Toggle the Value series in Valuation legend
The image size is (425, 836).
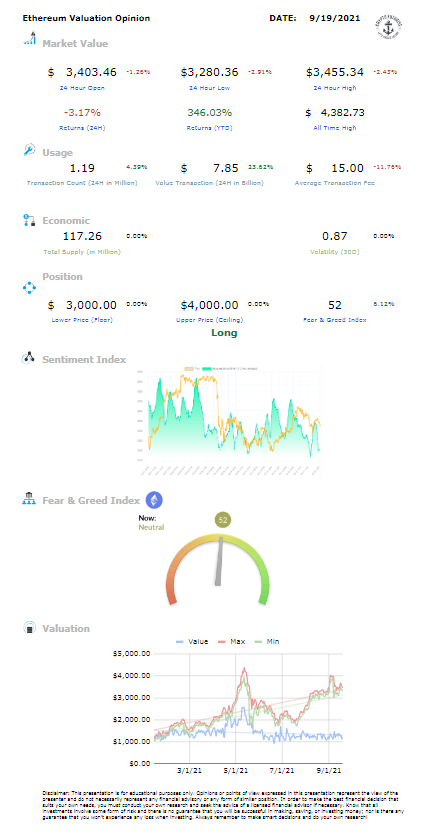tap(192, 641)
